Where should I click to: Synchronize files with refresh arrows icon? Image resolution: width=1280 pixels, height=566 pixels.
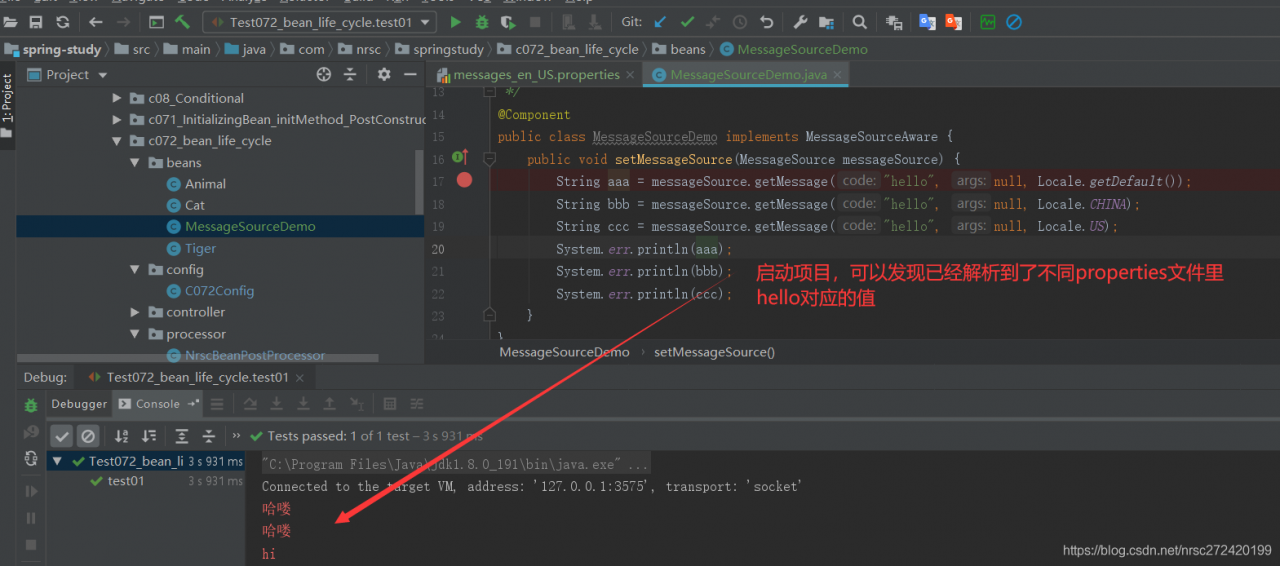63,21
